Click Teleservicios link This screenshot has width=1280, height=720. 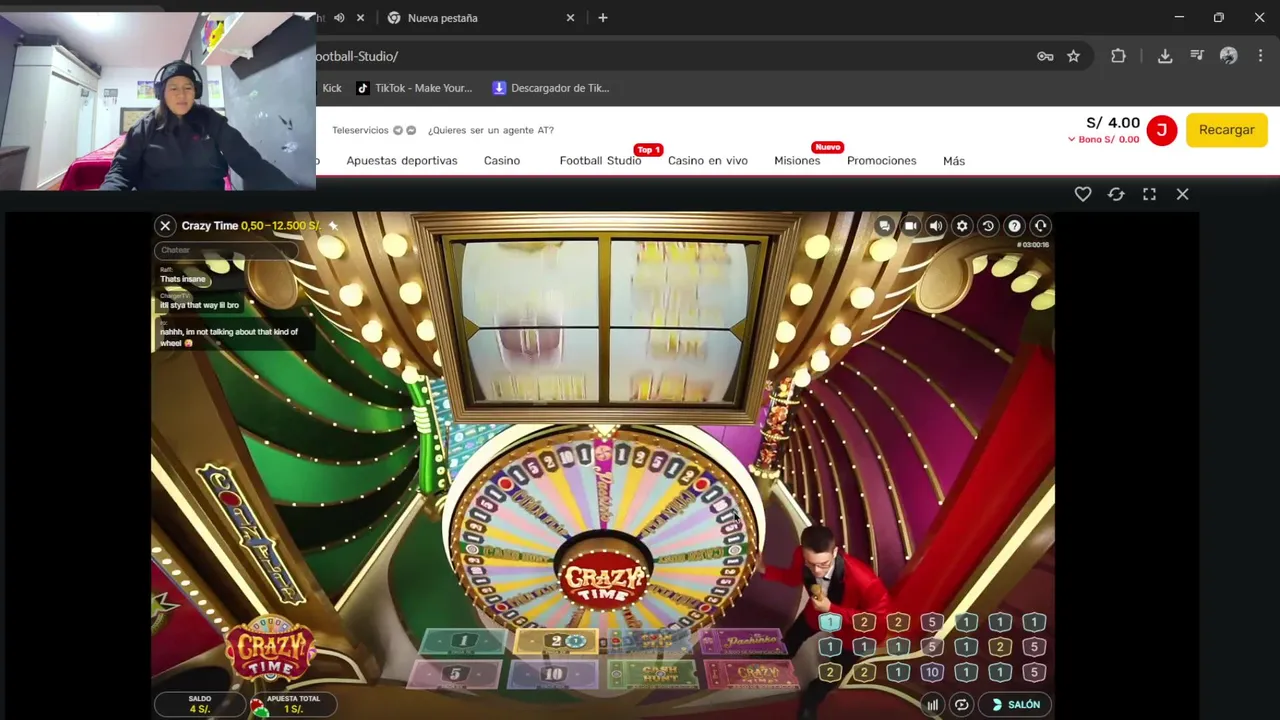pos(360,130)
